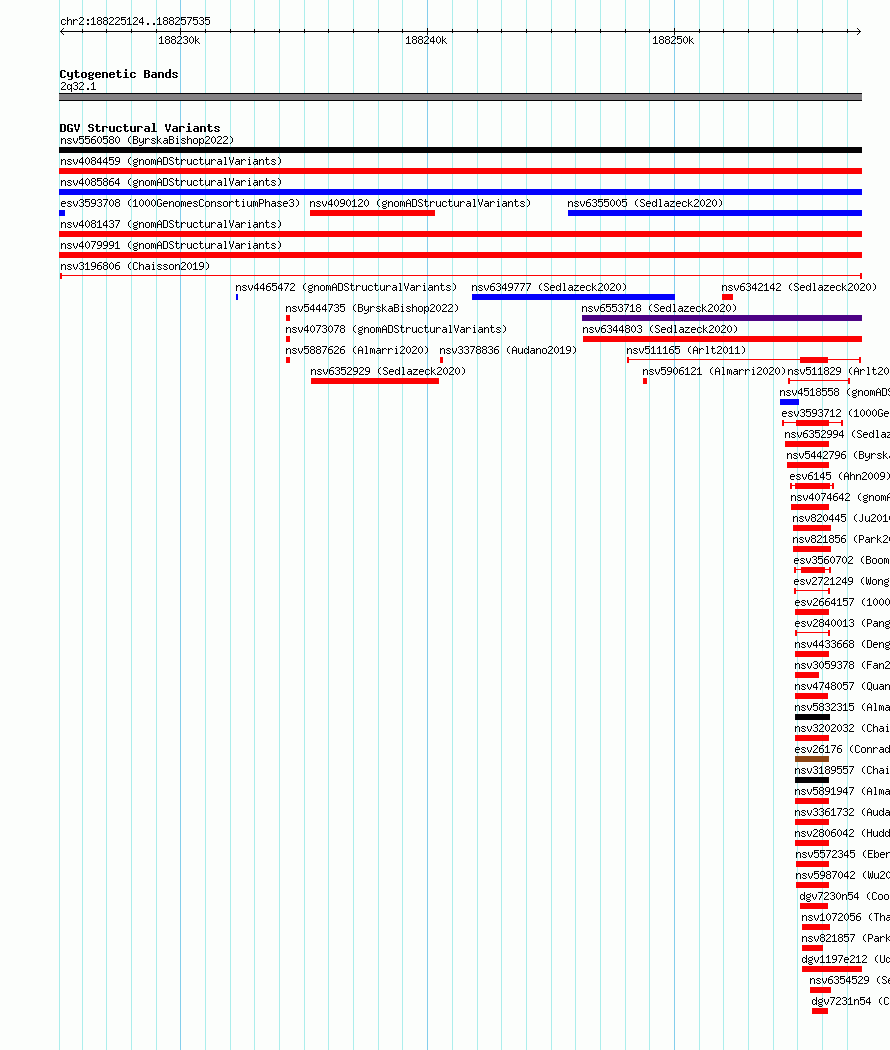890x1050 pixels.
Task: Open variant nsv4081437 gnomAD label
Action: pos(171,224)
